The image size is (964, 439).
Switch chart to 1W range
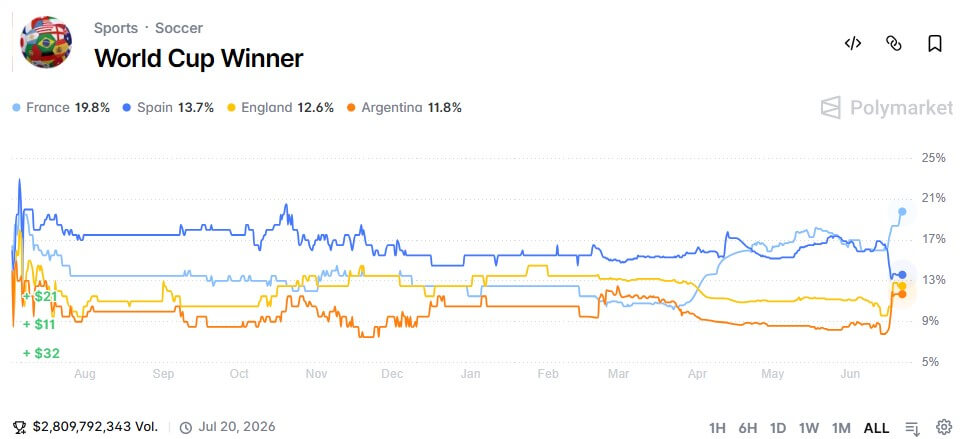click(808, 428)
